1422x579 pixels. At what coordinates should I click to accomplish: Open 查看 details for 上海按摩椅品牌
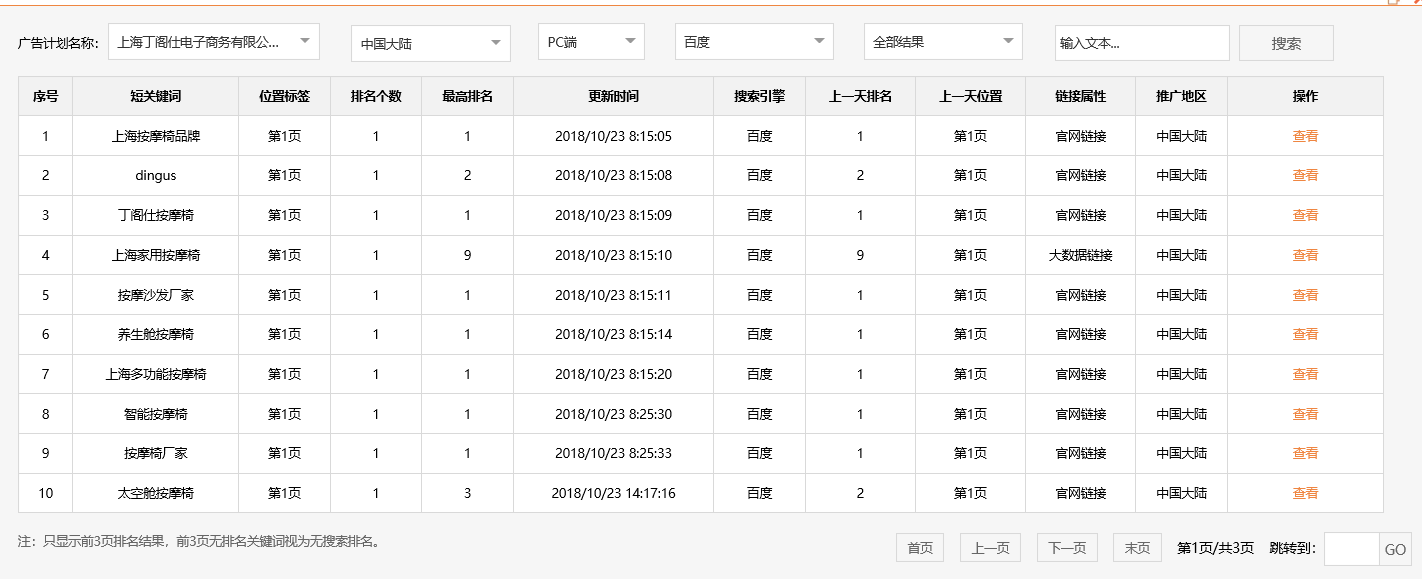coord(1306,135)
